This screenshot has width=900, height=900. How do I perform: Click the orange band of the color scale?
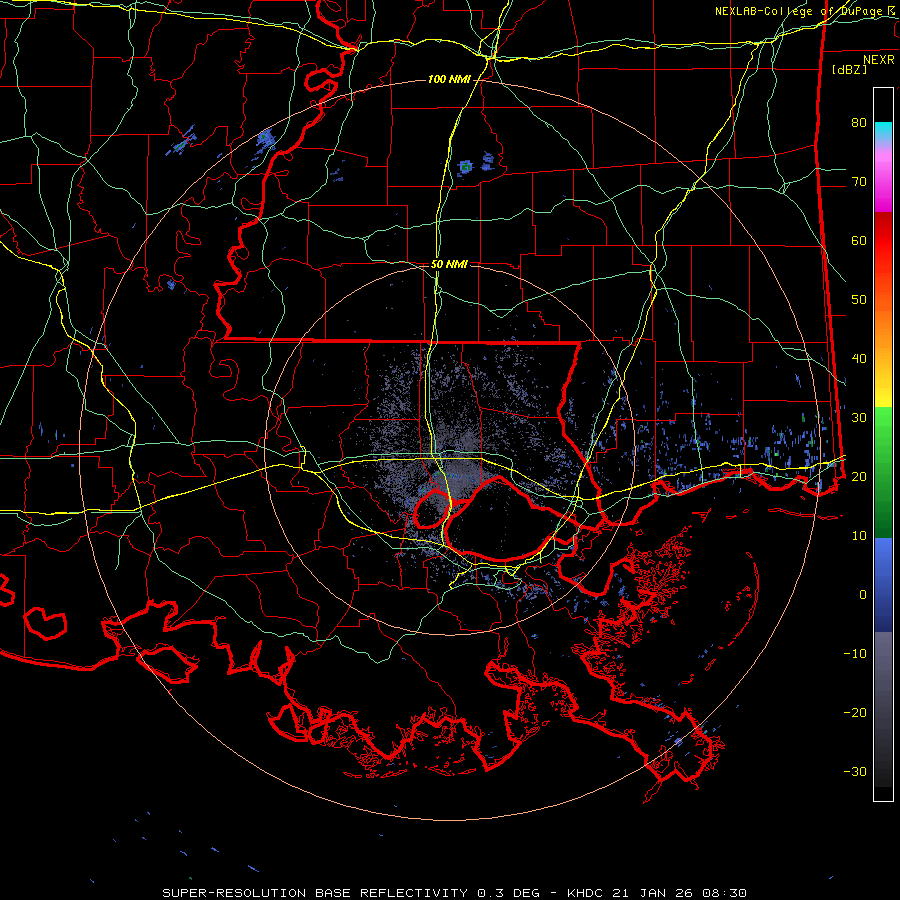click(883, 327)
